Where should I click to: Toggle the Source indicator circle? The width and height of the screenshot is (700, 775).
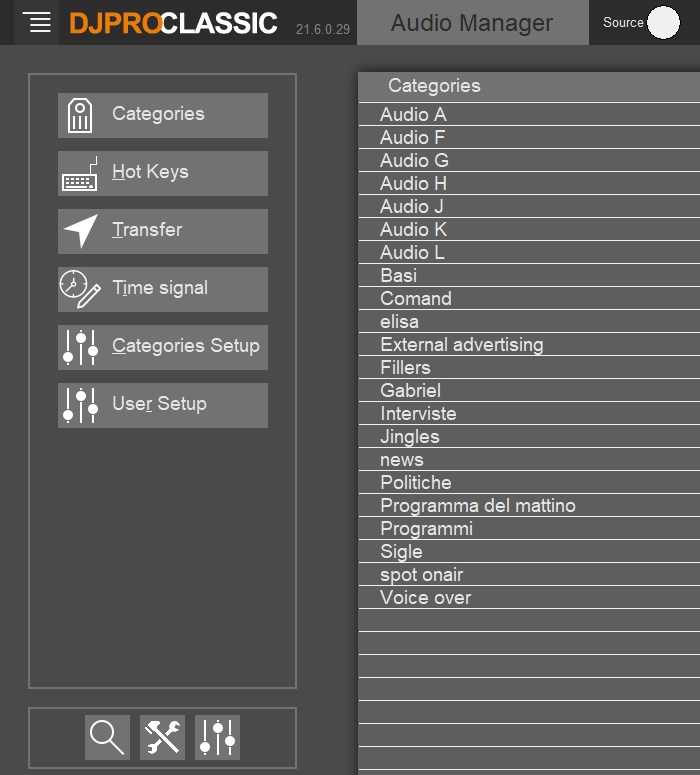tap(663, 22)
